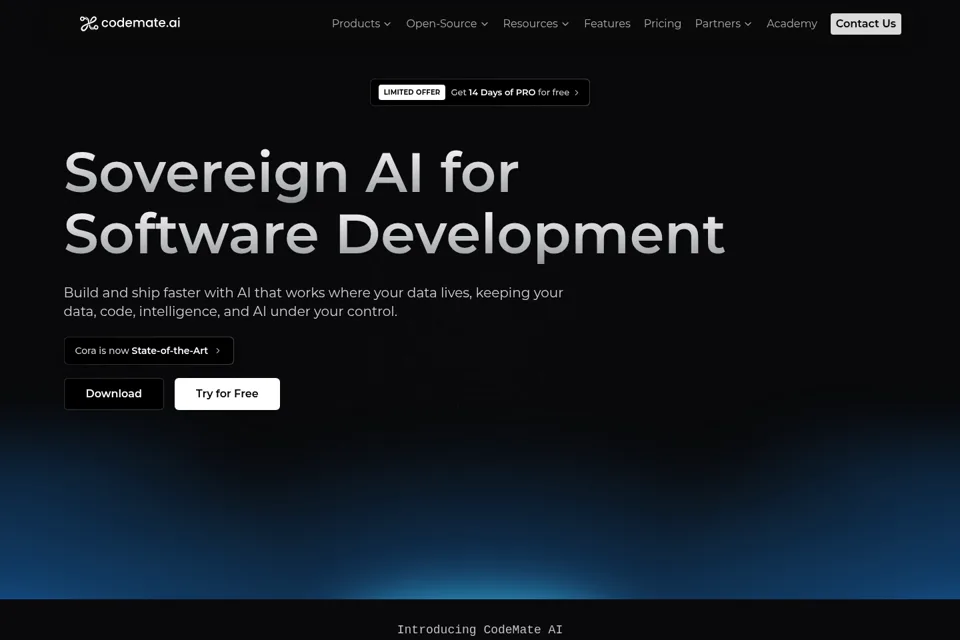Expand the Open-Source dropdown chevron
This screenshot has height=640, width=960.
tap(484, 24)
